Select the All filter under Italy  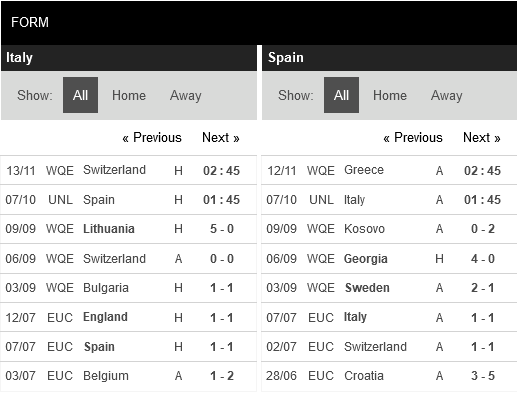[x=80, y=95]
